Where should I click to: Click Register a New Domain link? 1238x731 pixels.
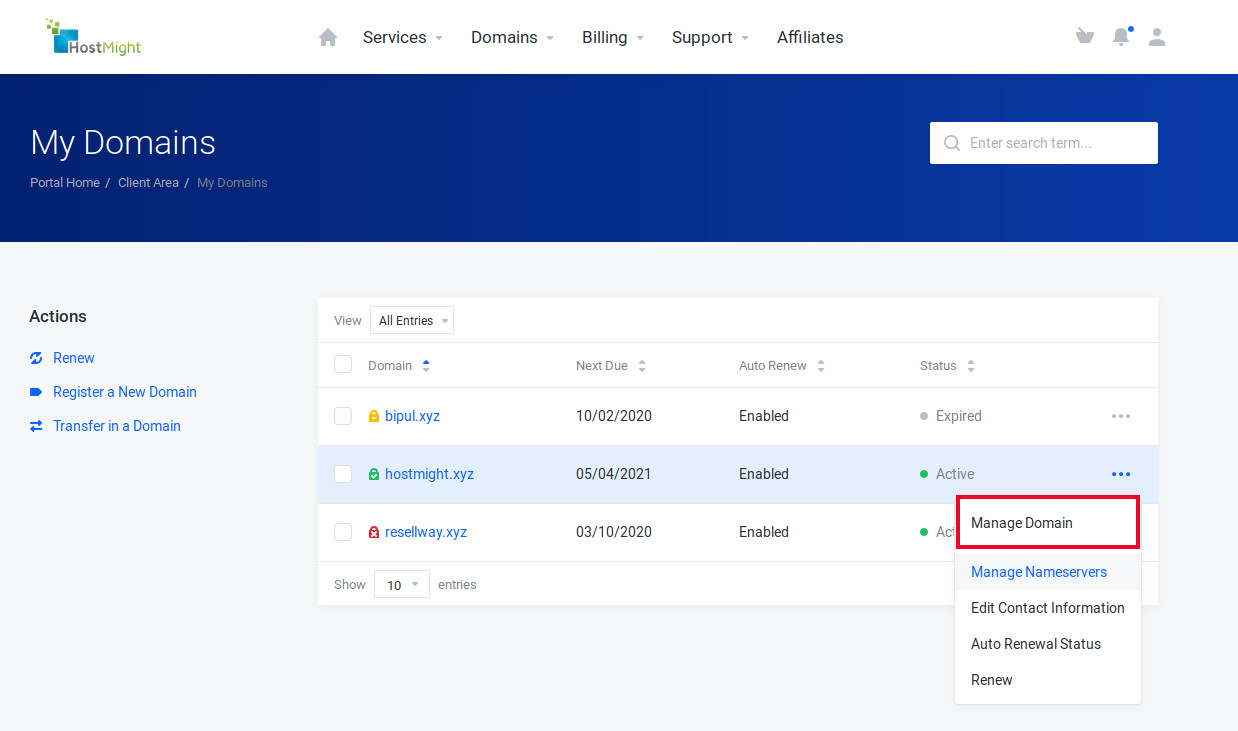(x=124, y=392)
